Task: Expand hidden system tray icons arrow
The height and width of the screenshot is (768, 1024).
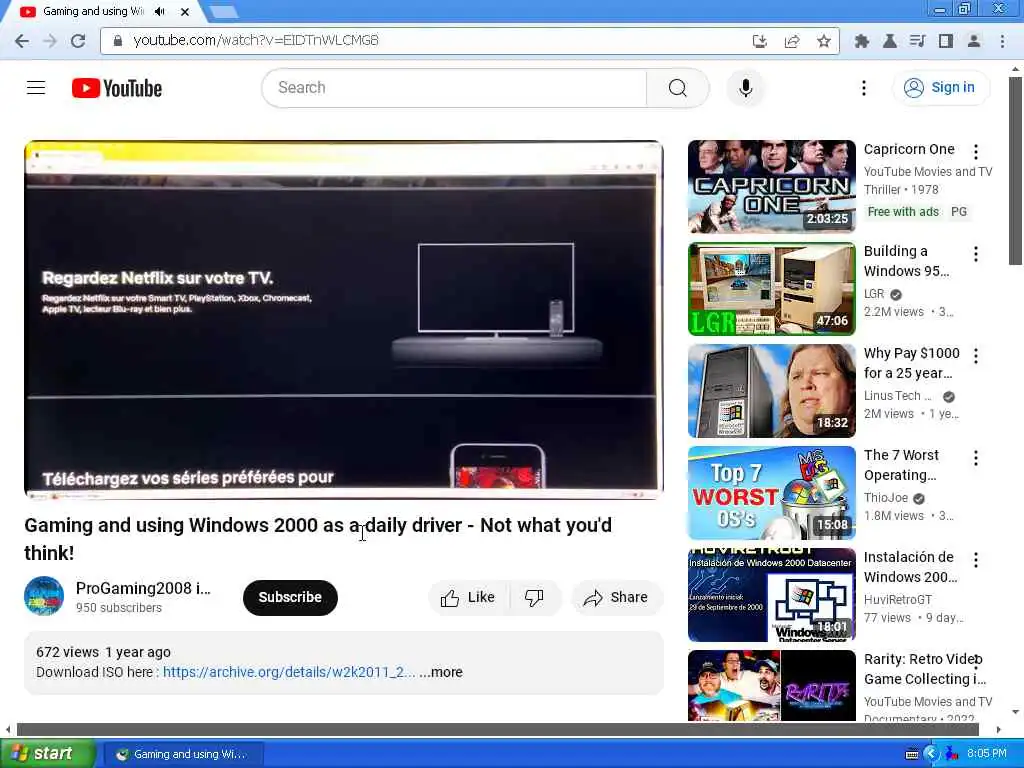Action: pos(931,754)
